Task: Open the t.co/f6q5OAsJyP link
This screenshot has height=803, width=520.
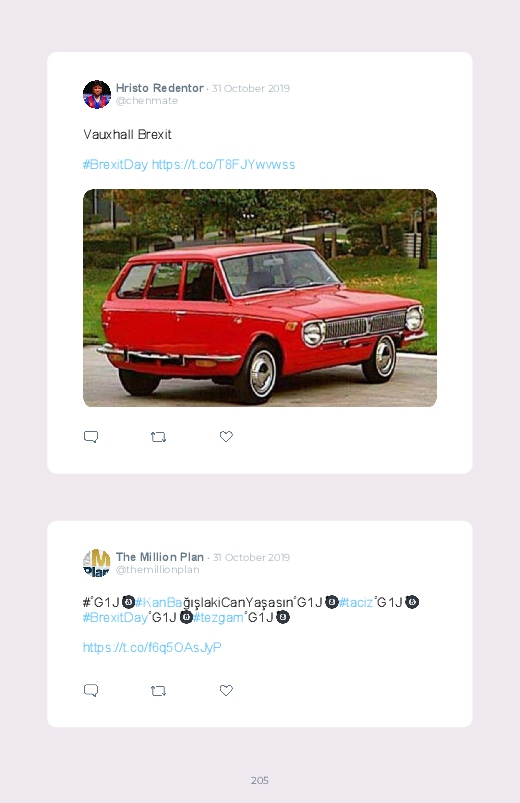Action: click(152, 648)
